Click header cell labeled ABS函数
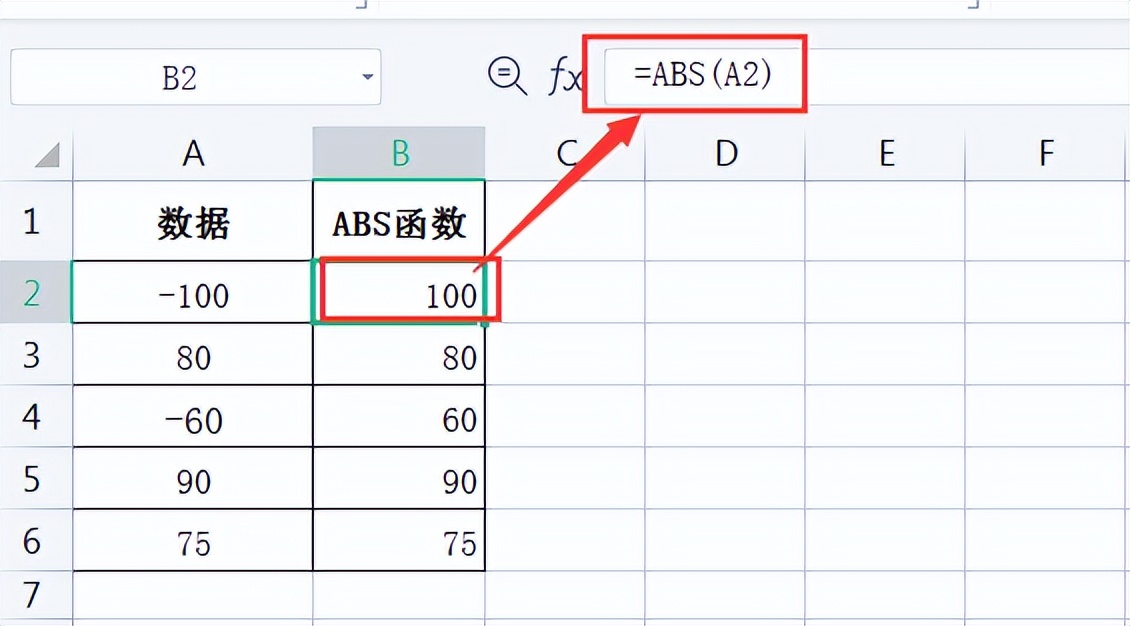1130x626 pixels. (399, 222)
